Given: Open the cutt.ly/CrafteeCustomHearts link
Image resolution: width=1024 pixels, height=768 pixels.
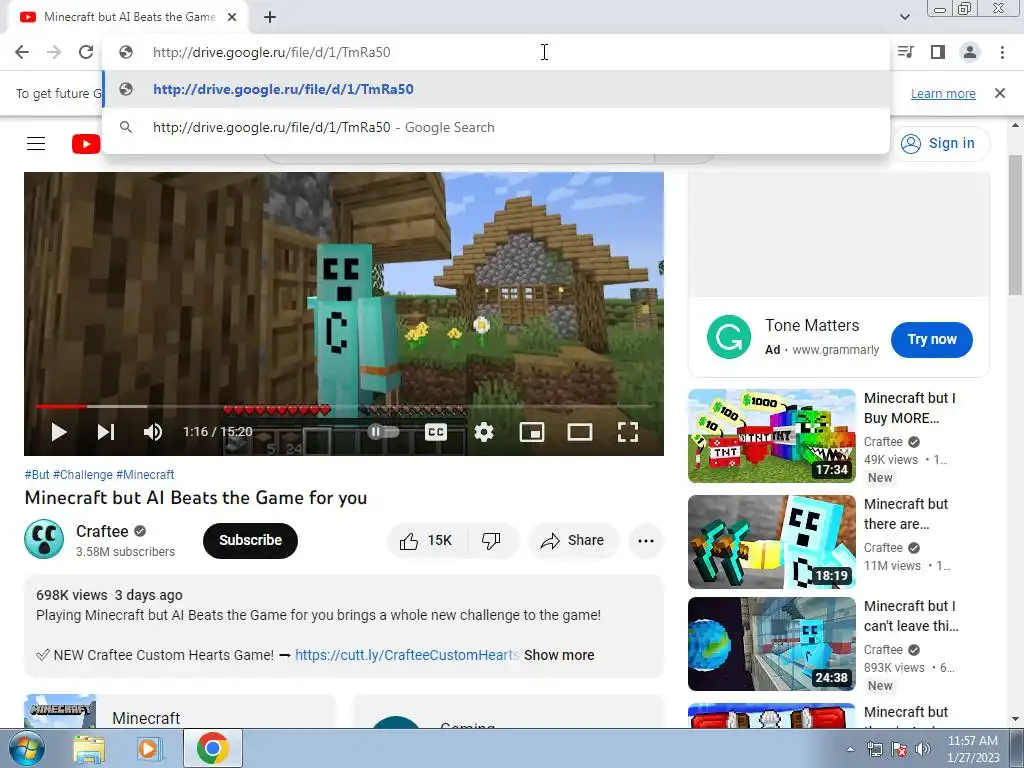Looking at the screenshot, I should [407, 655].
